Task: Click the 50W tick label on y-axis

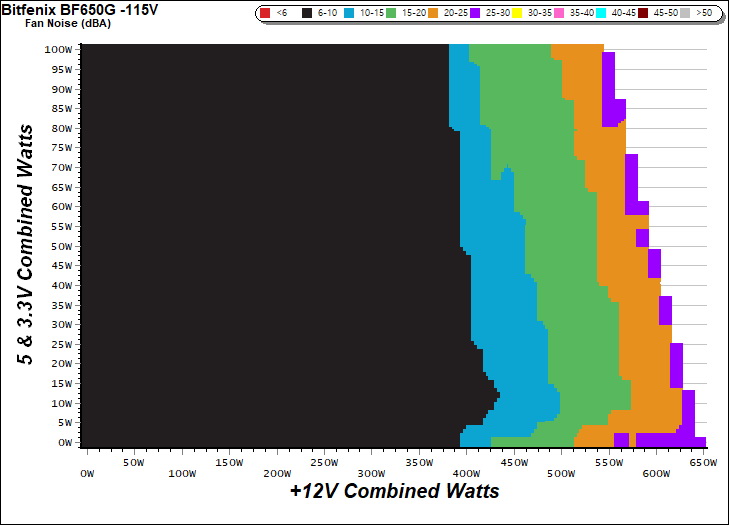Action: [60, 246]
